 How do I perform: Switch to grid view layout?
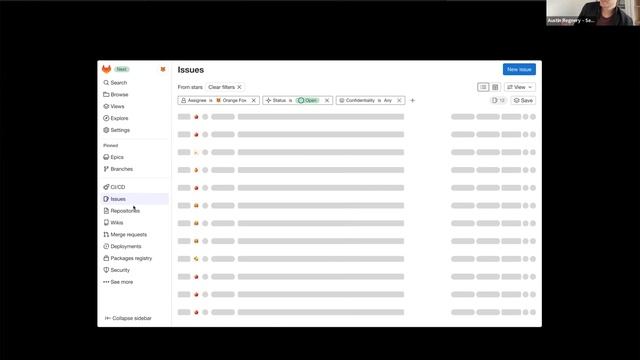click(495, 87)
